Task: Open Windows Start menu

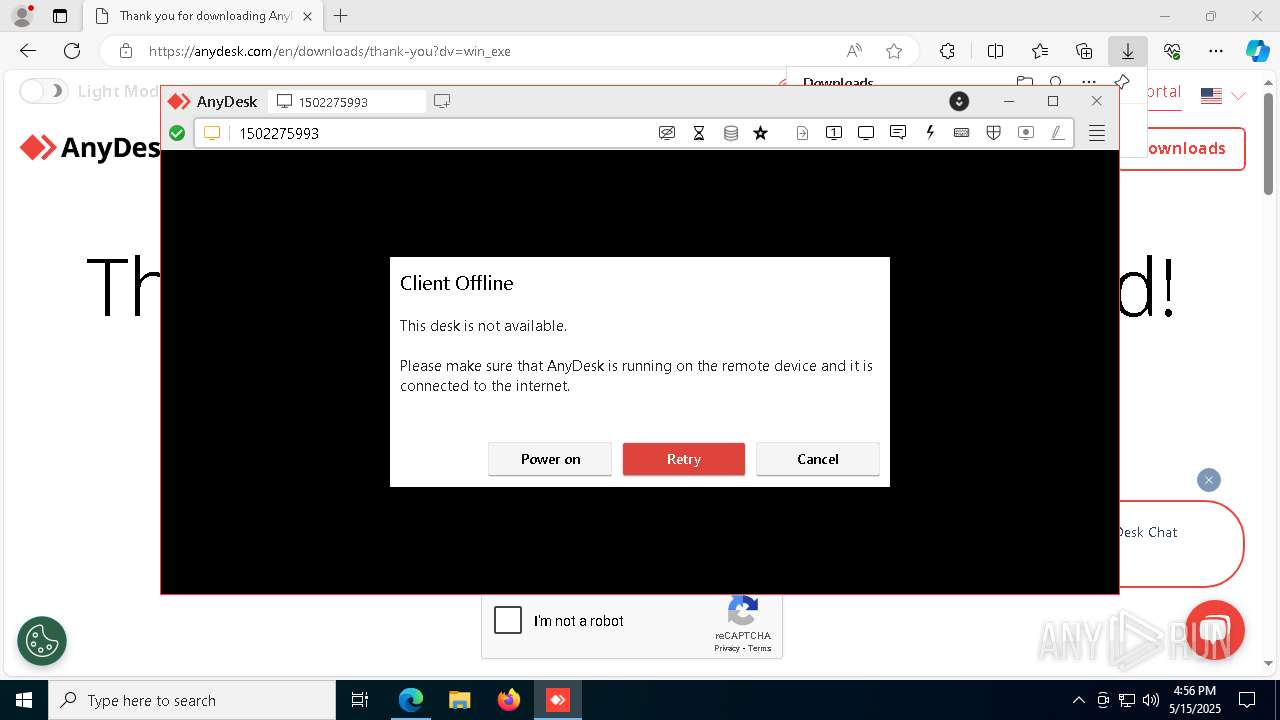Action: pyautogui.click(x=24, y=700)
